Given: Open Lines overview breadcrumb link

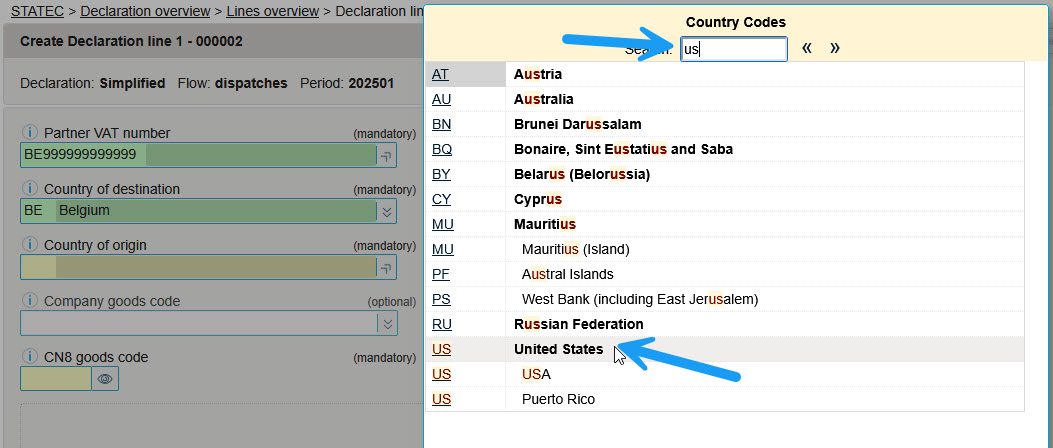Looking at the screenshot, I should click(272, 12).
